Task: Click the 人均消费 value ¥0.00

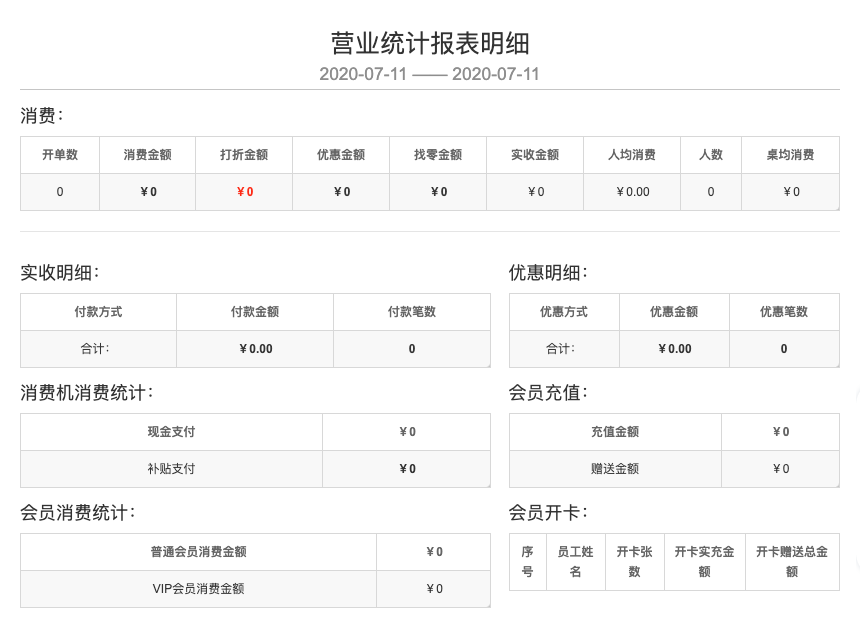Action: point(632,192)
